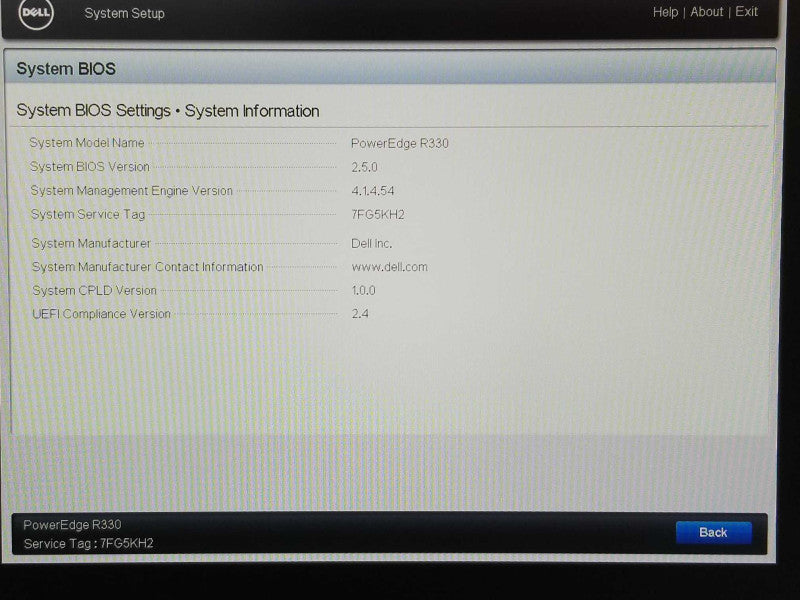Select the Dell Inc. manufacturer value
The width and height of the screenshot is (800, 600).
pos(371,243)
